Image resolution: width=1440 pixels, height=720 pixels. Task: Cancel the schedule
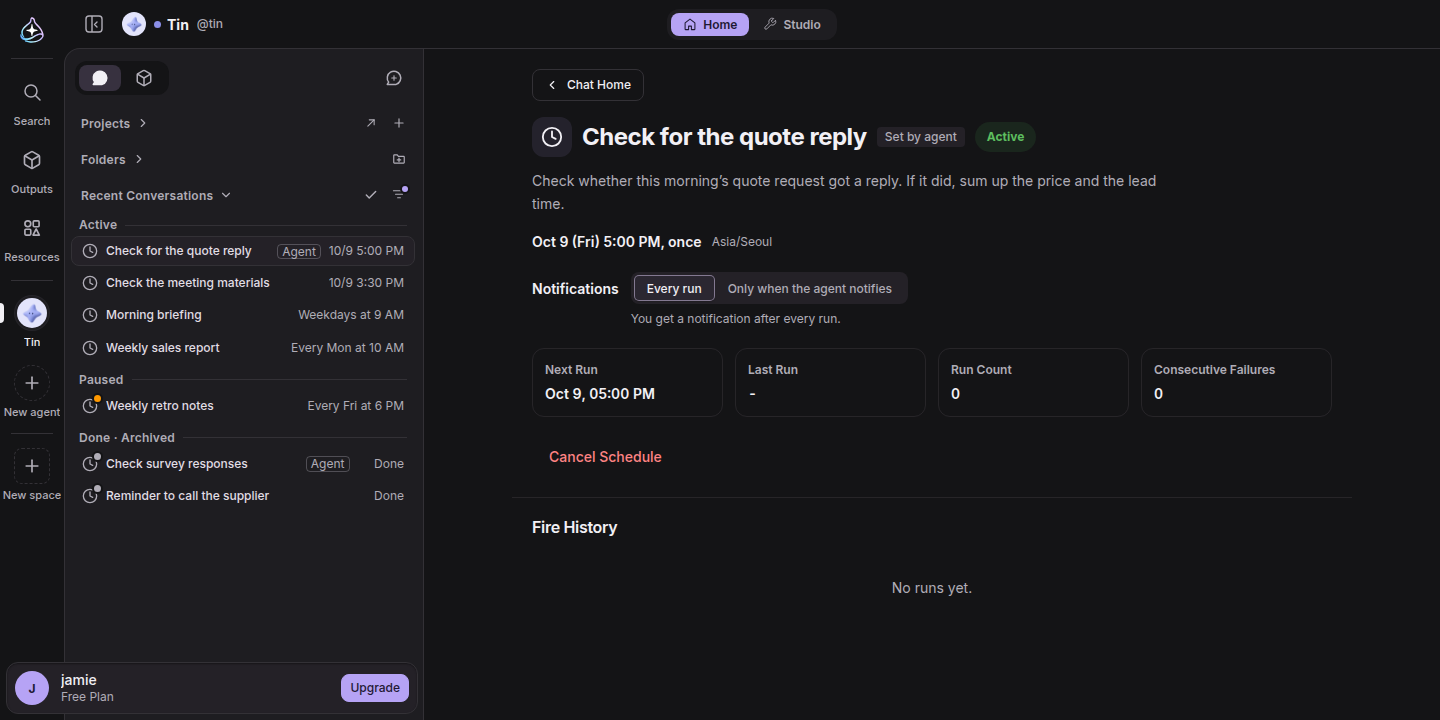point(605,457)
